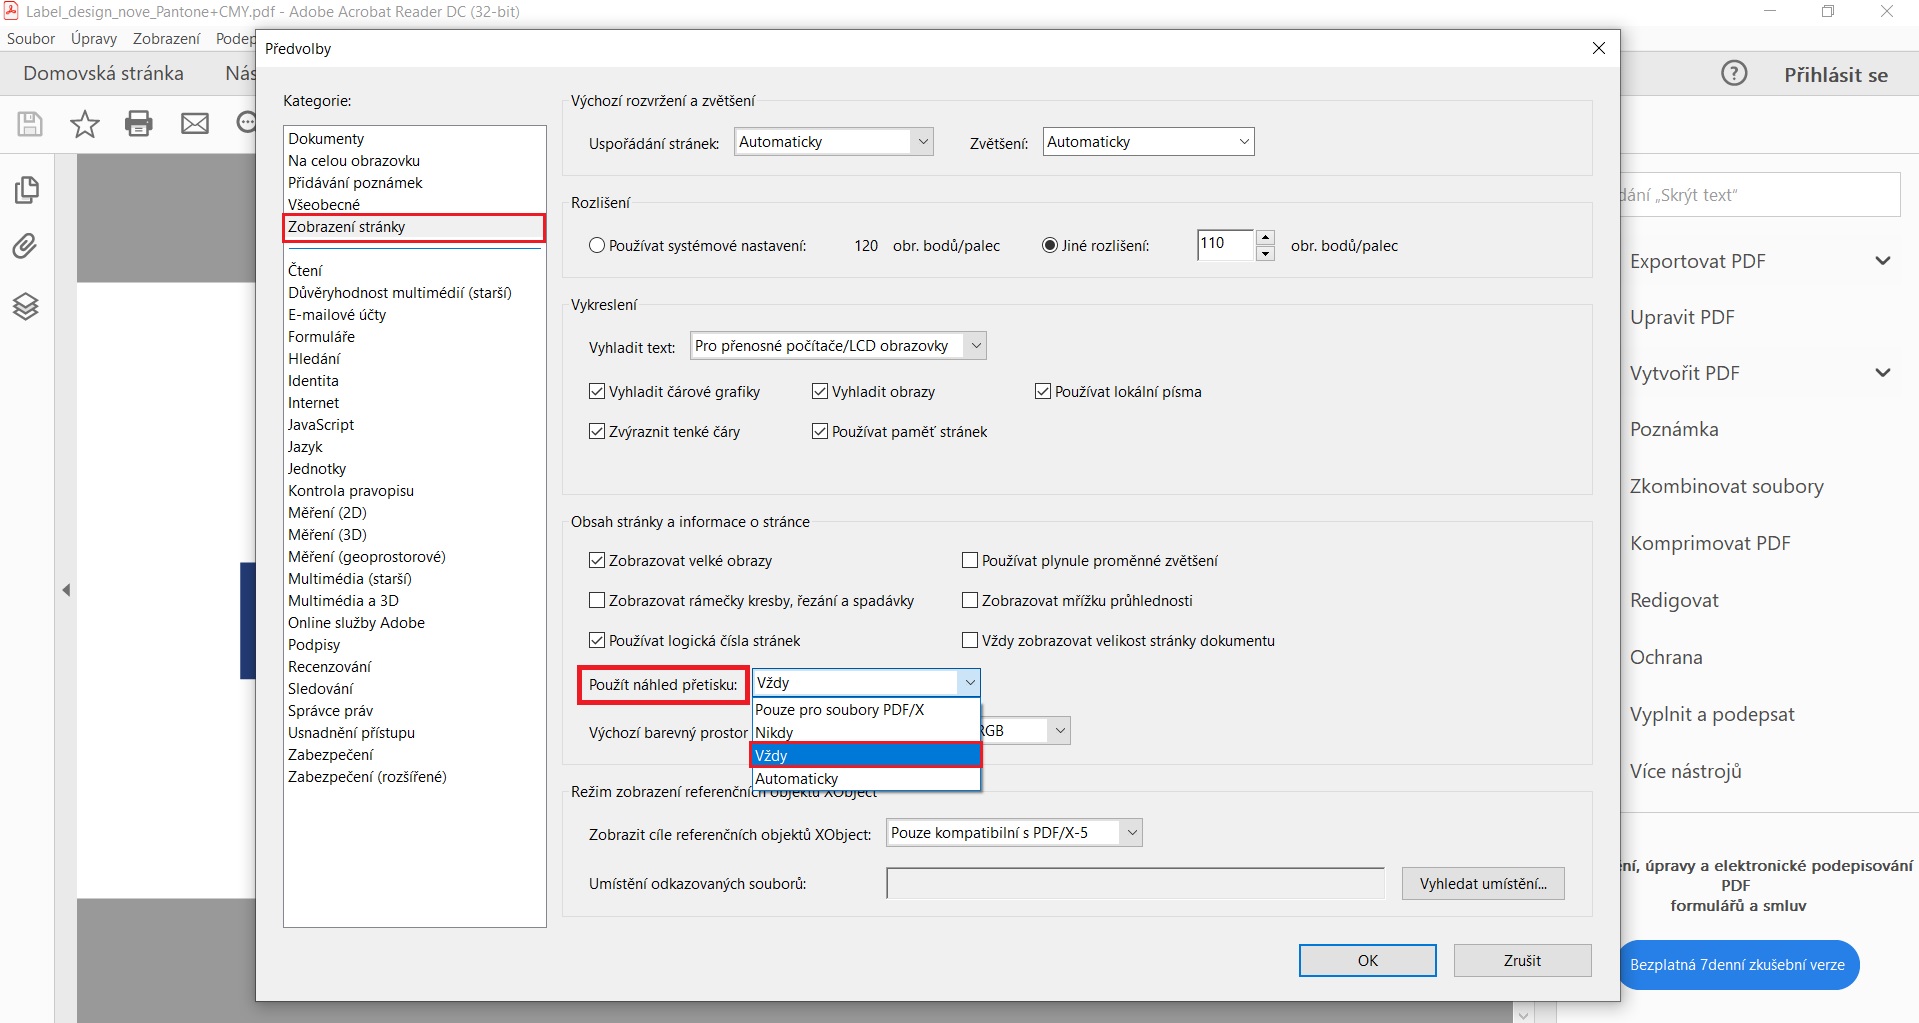This screenshot has width=1919, height=1023.
Task: Toggle 'Zvýraznit tenké čáry' checkbox
Action: 597,431
